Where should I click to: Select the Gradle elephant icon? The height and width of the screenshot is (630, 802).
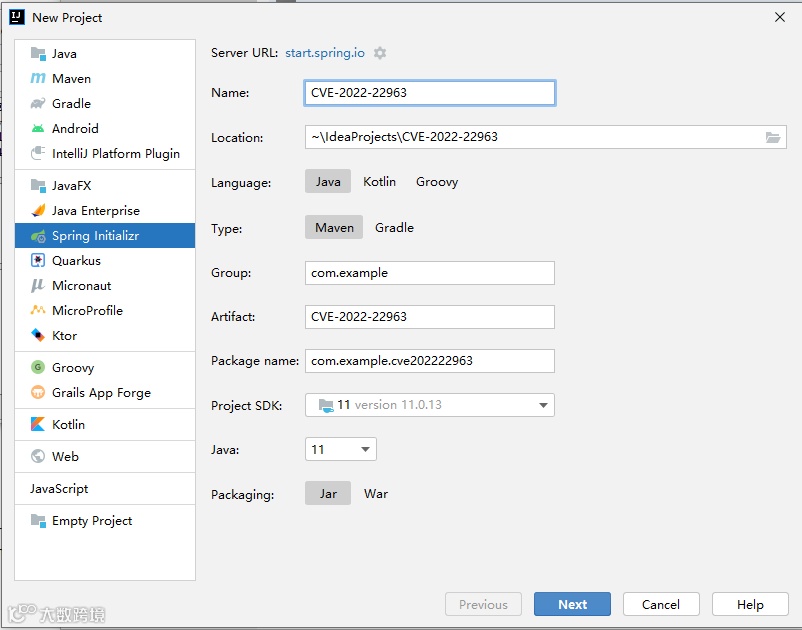pyautogui.click(x=38, y=103)
